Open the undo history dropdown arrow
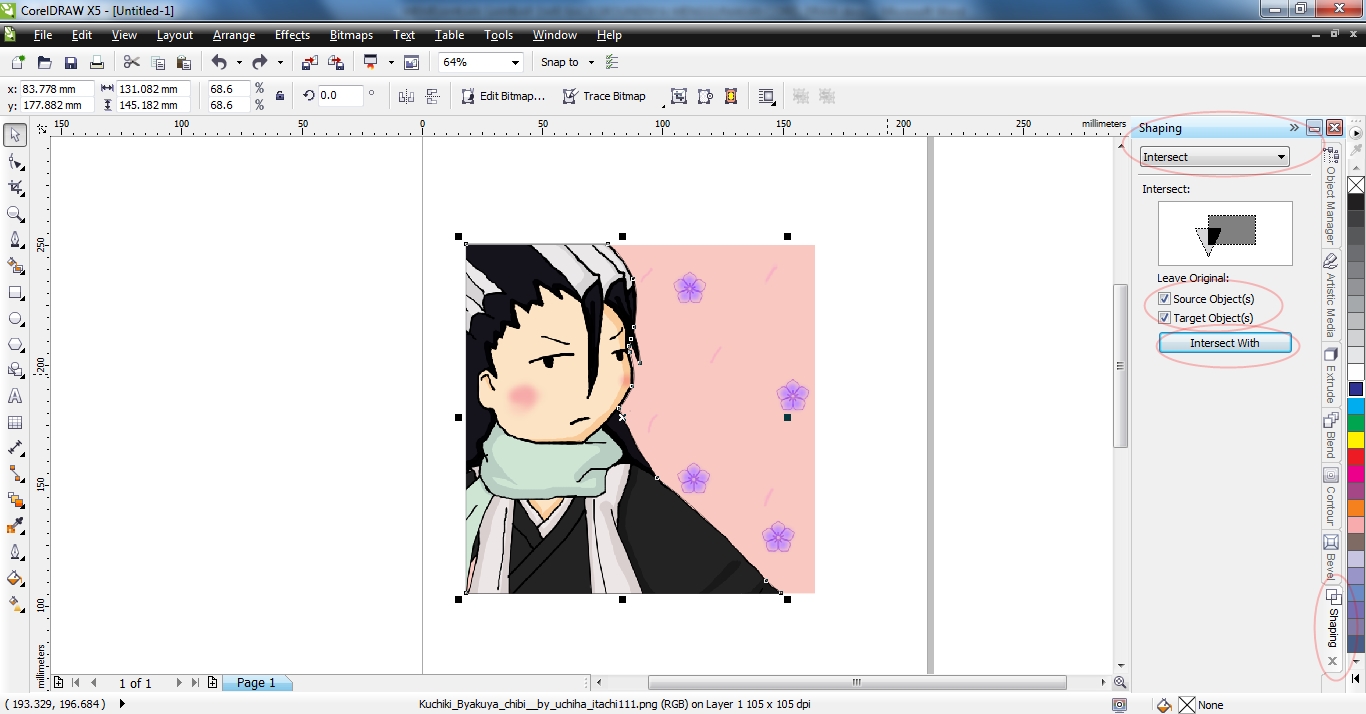Screen dimensions: 1366x714 [x=239, y=62]
